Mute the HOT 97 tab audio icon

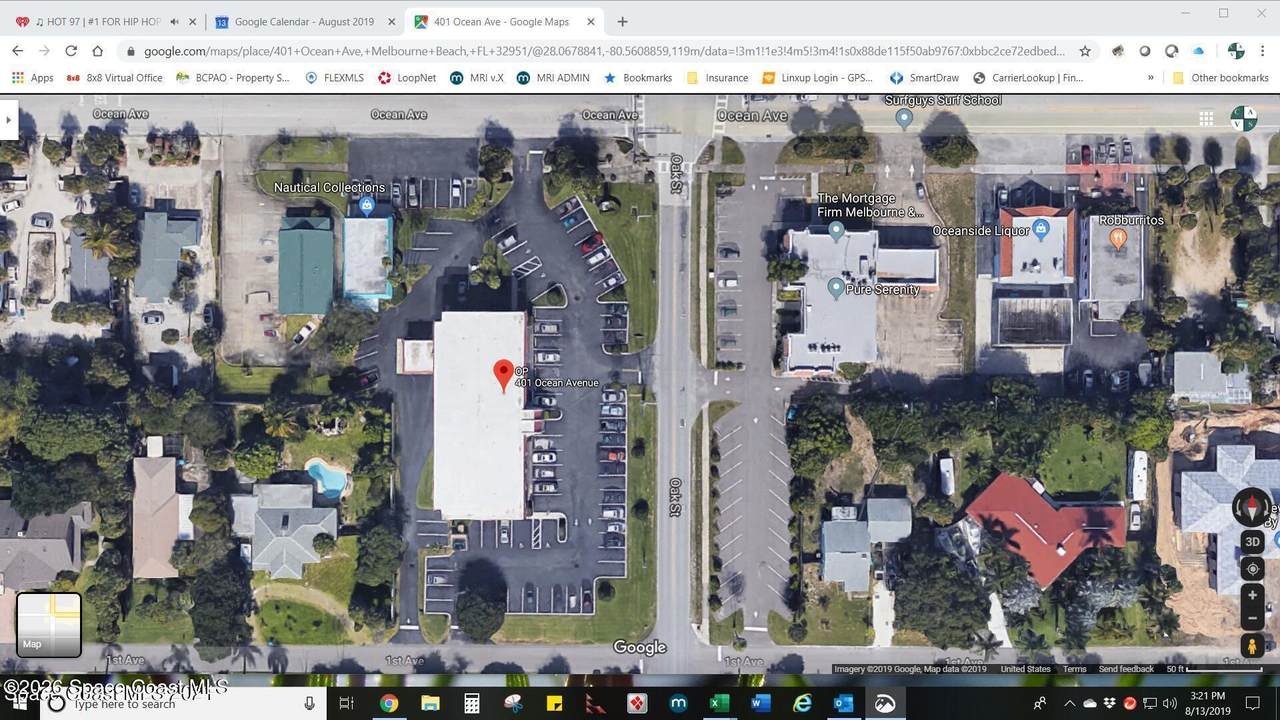174,21
